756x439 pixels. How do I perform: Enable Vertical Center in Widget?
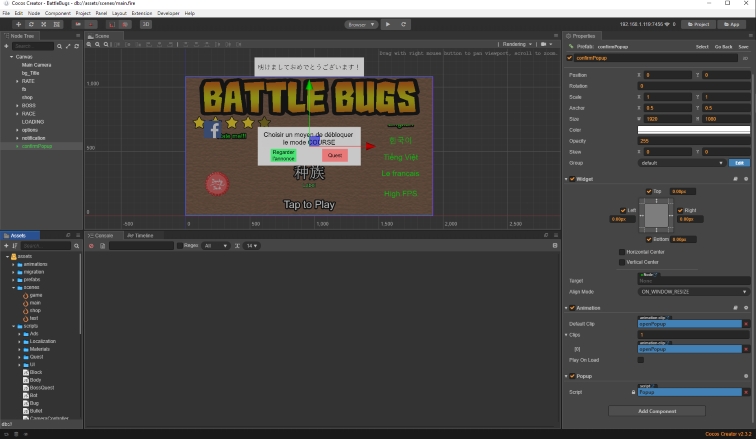pos(622,262)
